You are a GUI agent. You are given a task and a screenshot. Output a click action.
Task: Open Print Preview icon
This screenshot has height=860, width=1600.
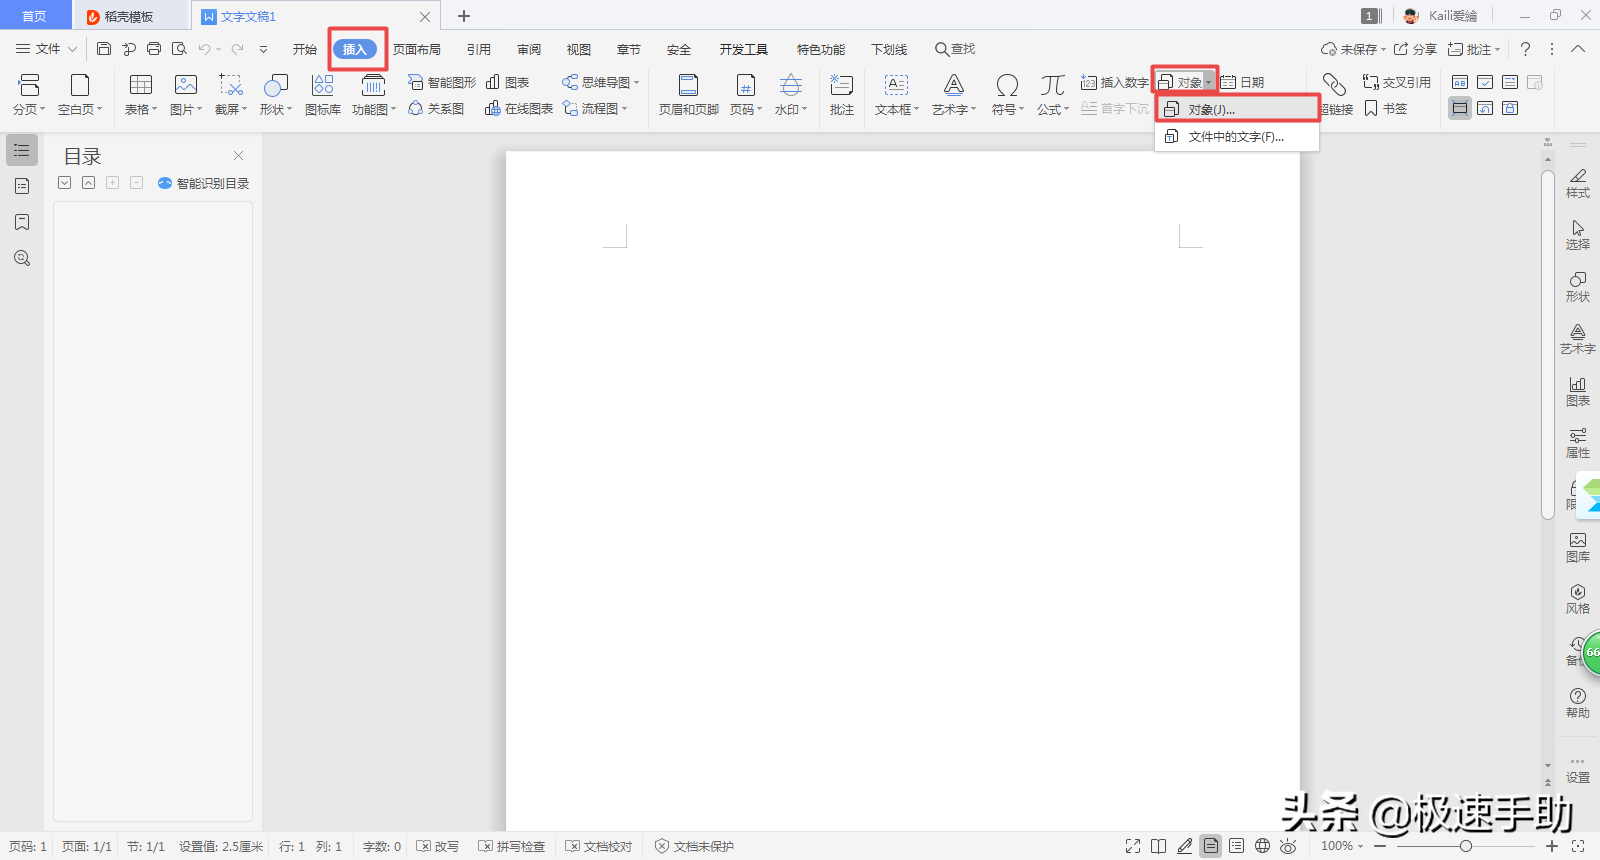pyautogui.click(x=179, y=49)
